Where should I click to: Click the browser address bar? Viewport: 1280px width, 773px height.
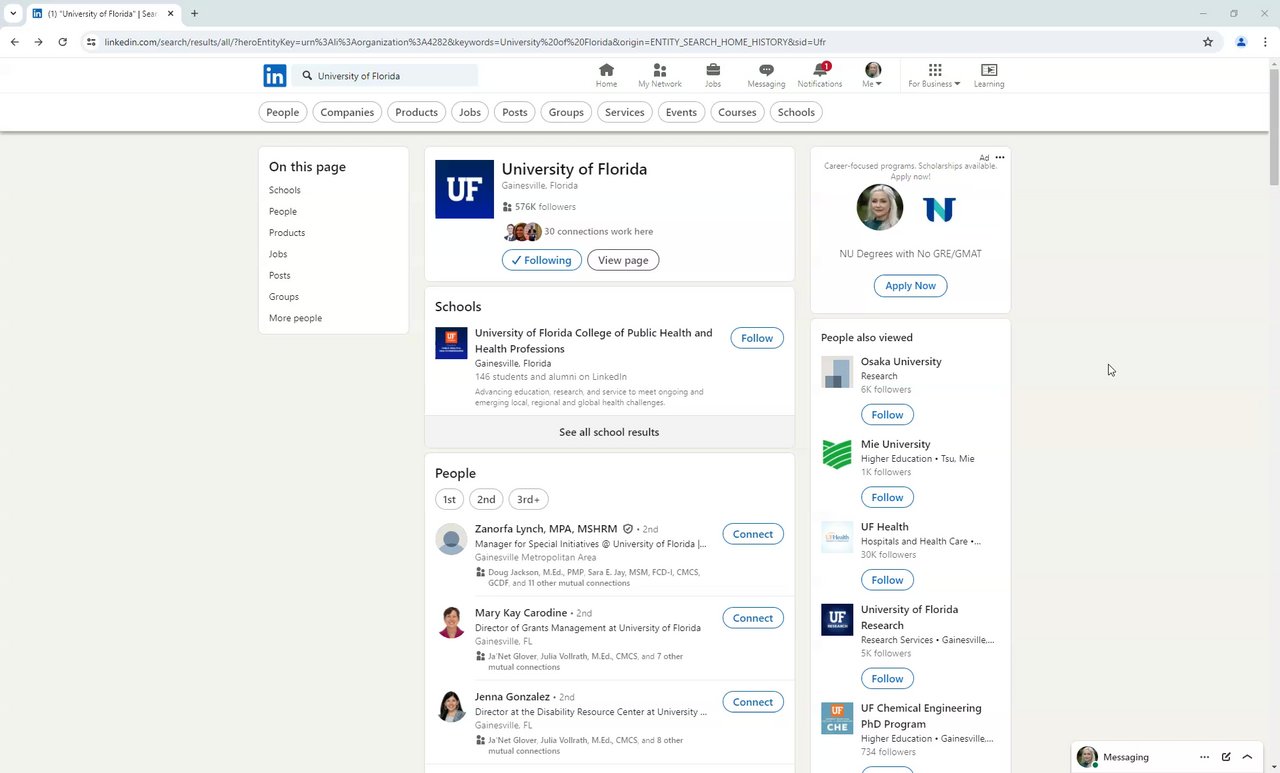[x=640, y=42]
